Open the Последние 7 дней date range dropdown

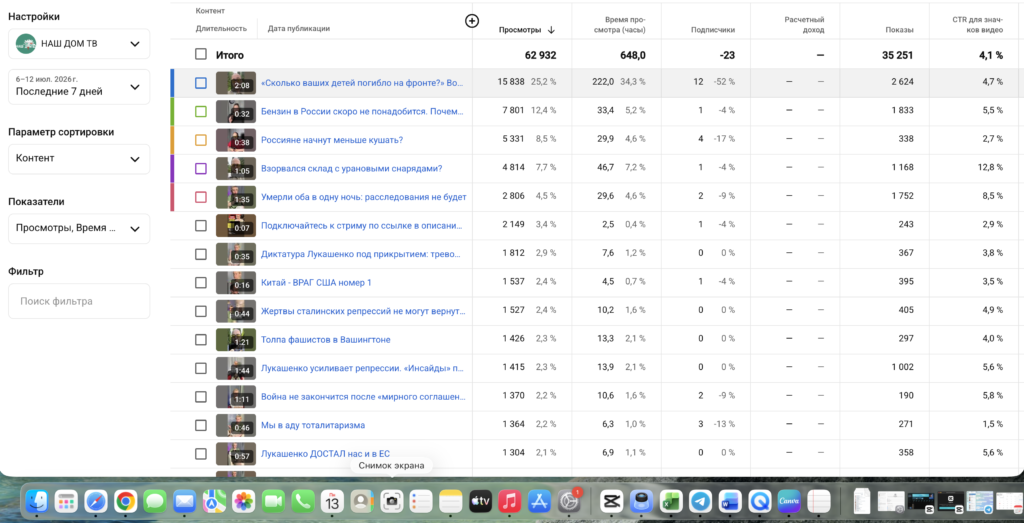tap(79, 87)
